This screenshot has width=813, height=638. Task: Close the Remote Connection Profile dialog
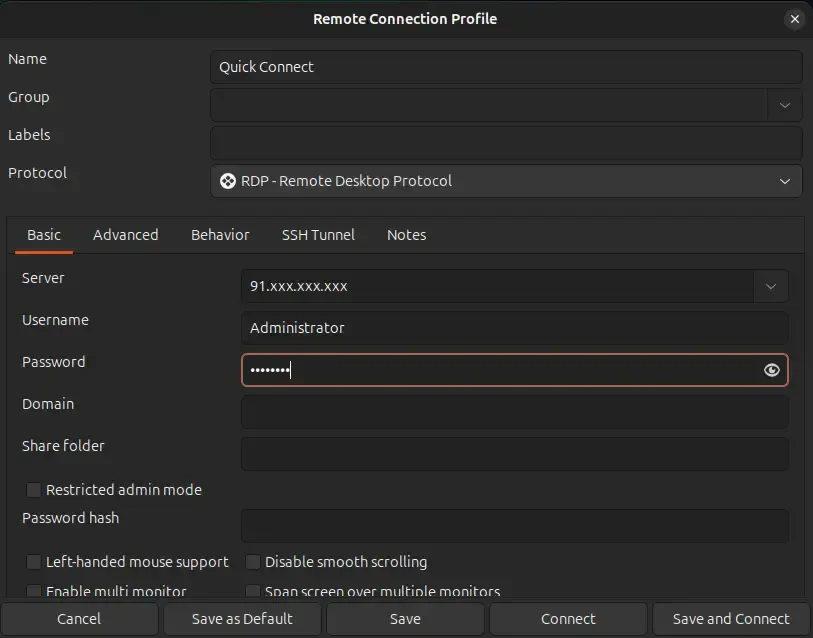pyautogui.click(x=794, y=19)
